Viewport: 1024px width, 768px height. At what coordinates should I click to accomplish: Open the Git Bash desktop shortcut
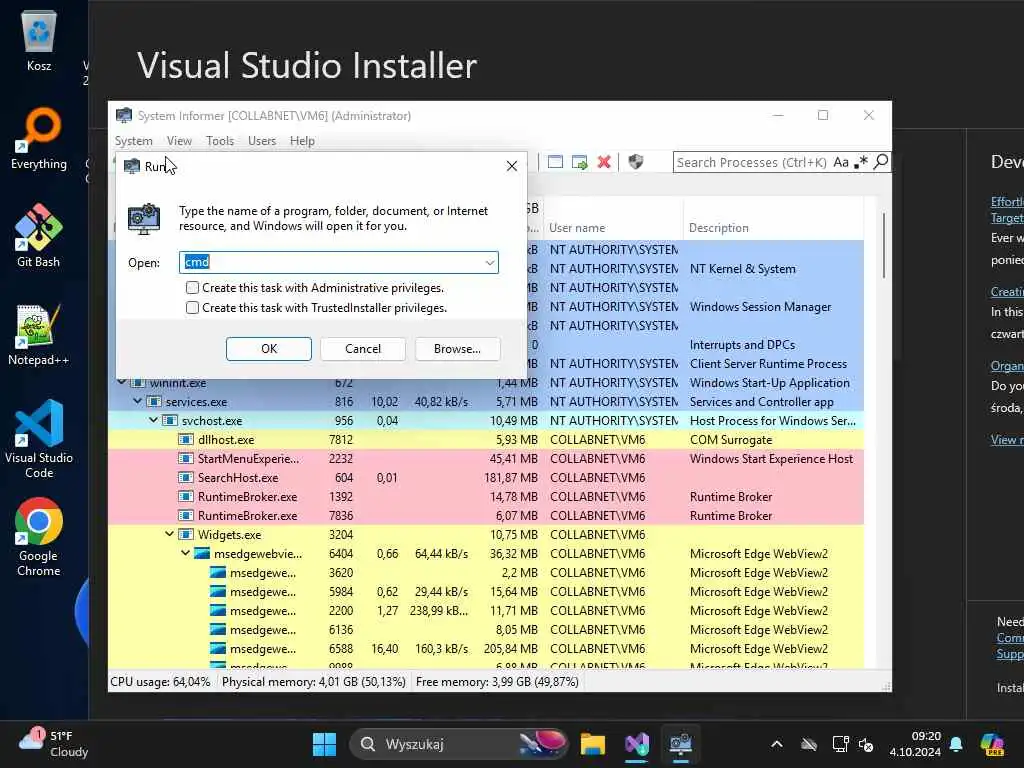click(39, 236)
